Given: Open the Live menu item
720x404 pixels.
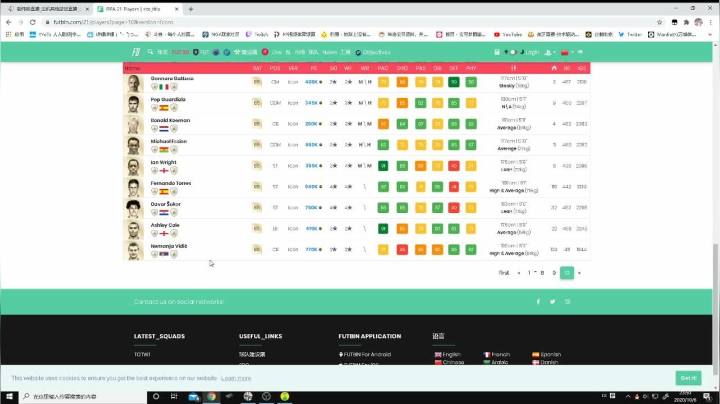Looking at the screenshot, I should (276, 52).
